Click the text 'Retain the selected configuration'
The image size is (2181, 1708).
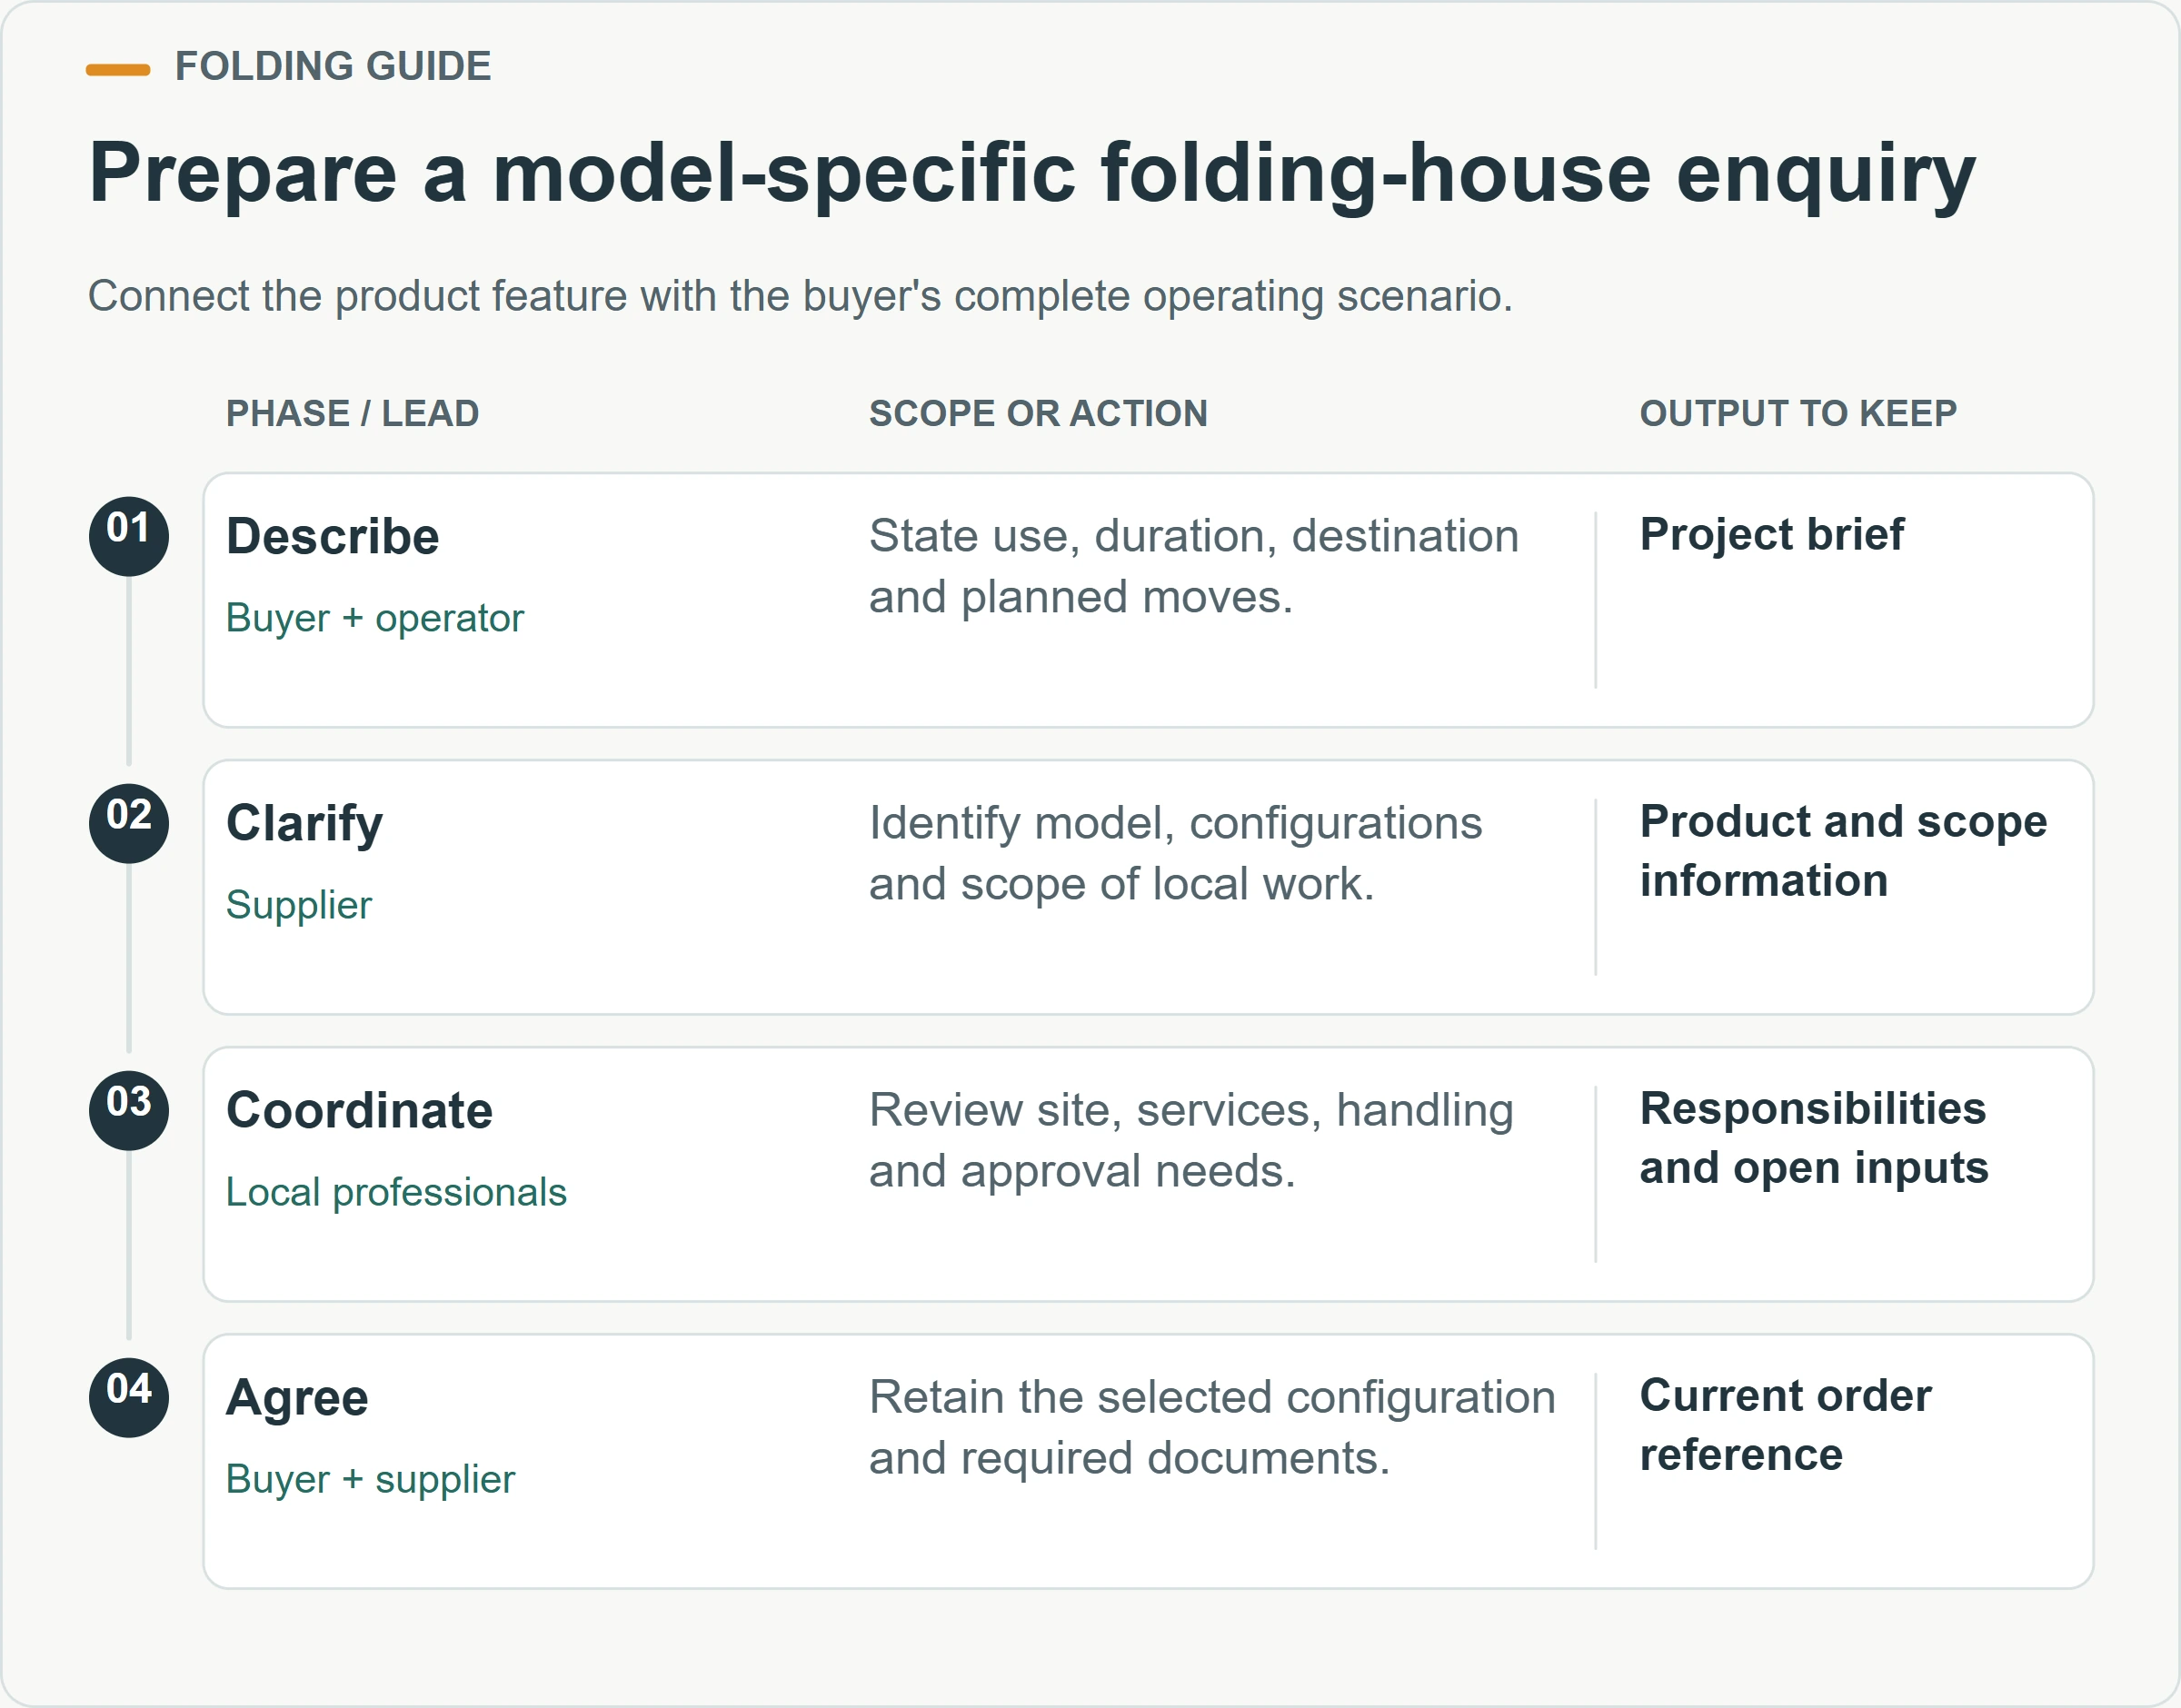tap(1212, 1398)
